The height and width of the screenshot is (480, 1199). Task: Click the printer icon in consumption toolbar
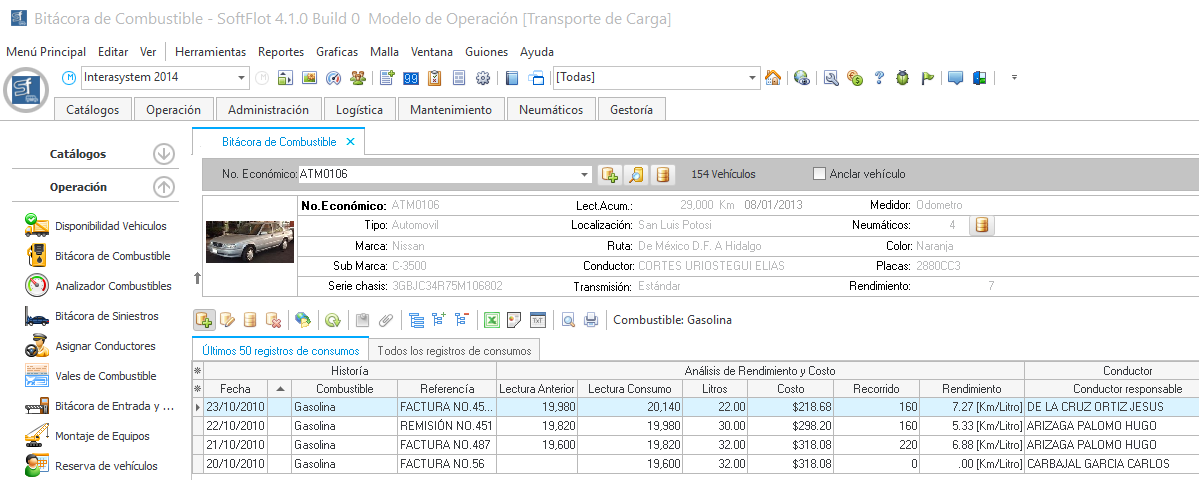click(591, 320)
